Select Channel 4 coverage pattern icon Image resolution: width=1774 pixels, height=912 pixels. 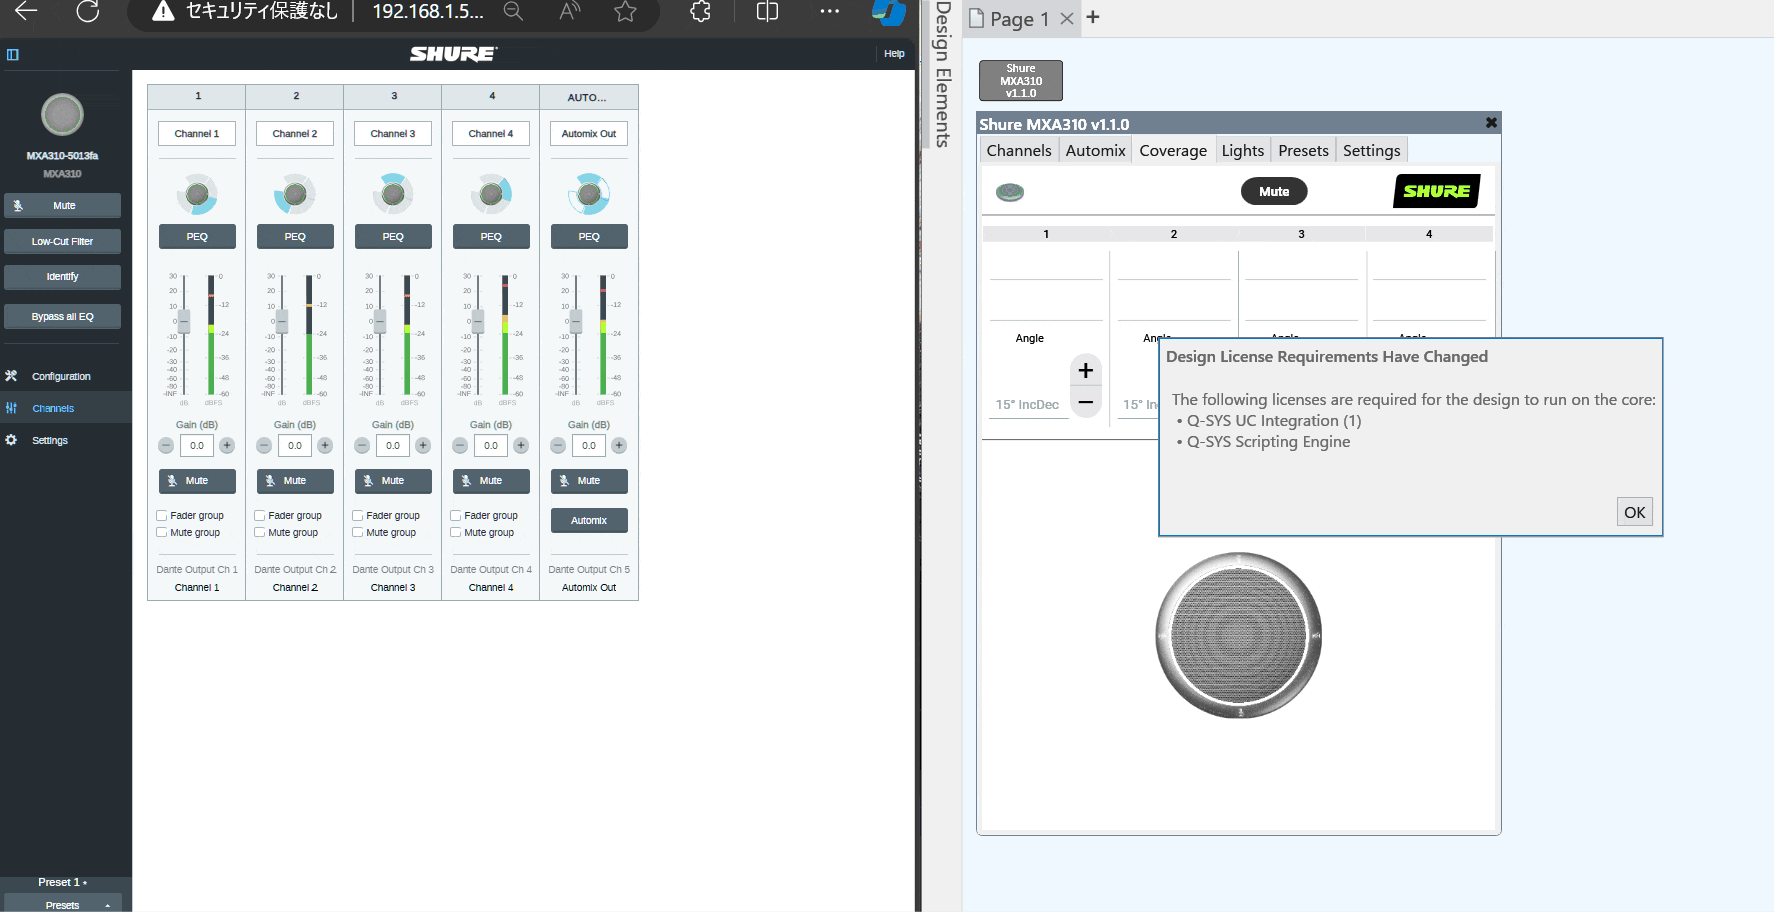(491, 194)
